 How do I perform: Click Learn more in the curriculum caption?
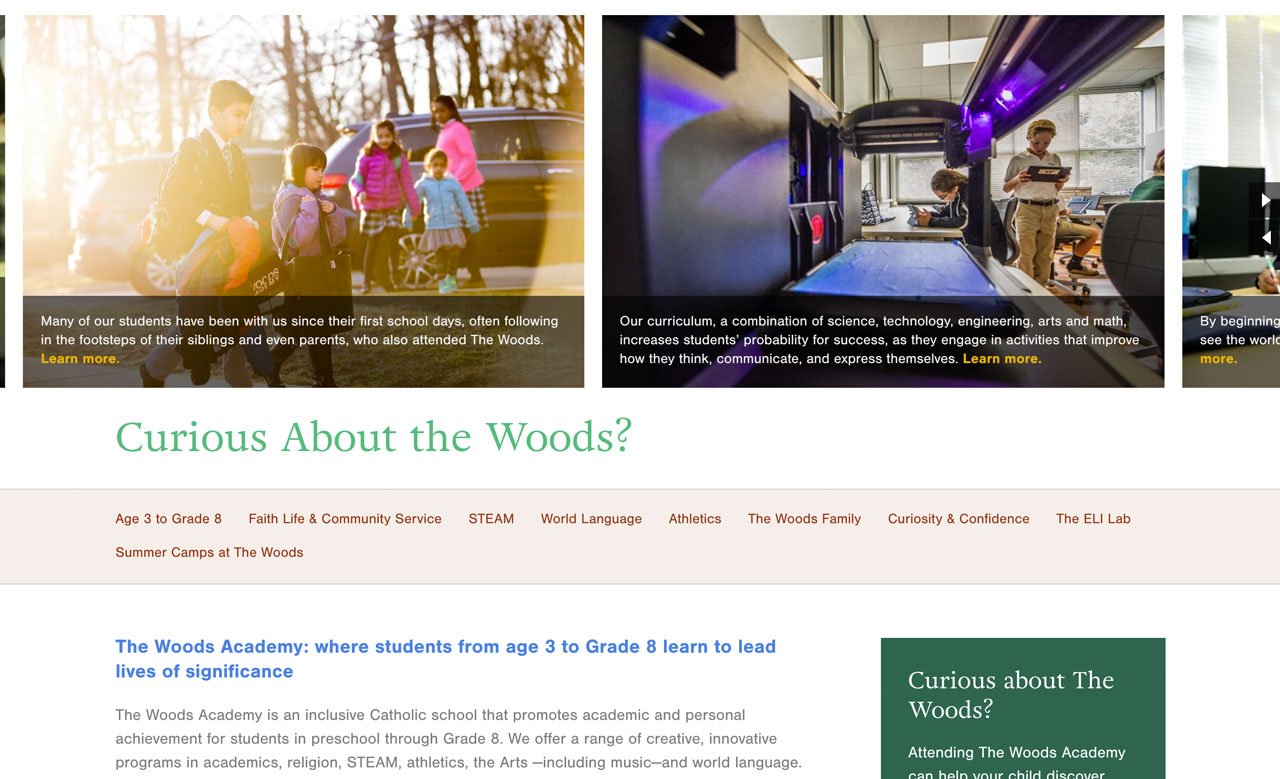[1001, 358]
